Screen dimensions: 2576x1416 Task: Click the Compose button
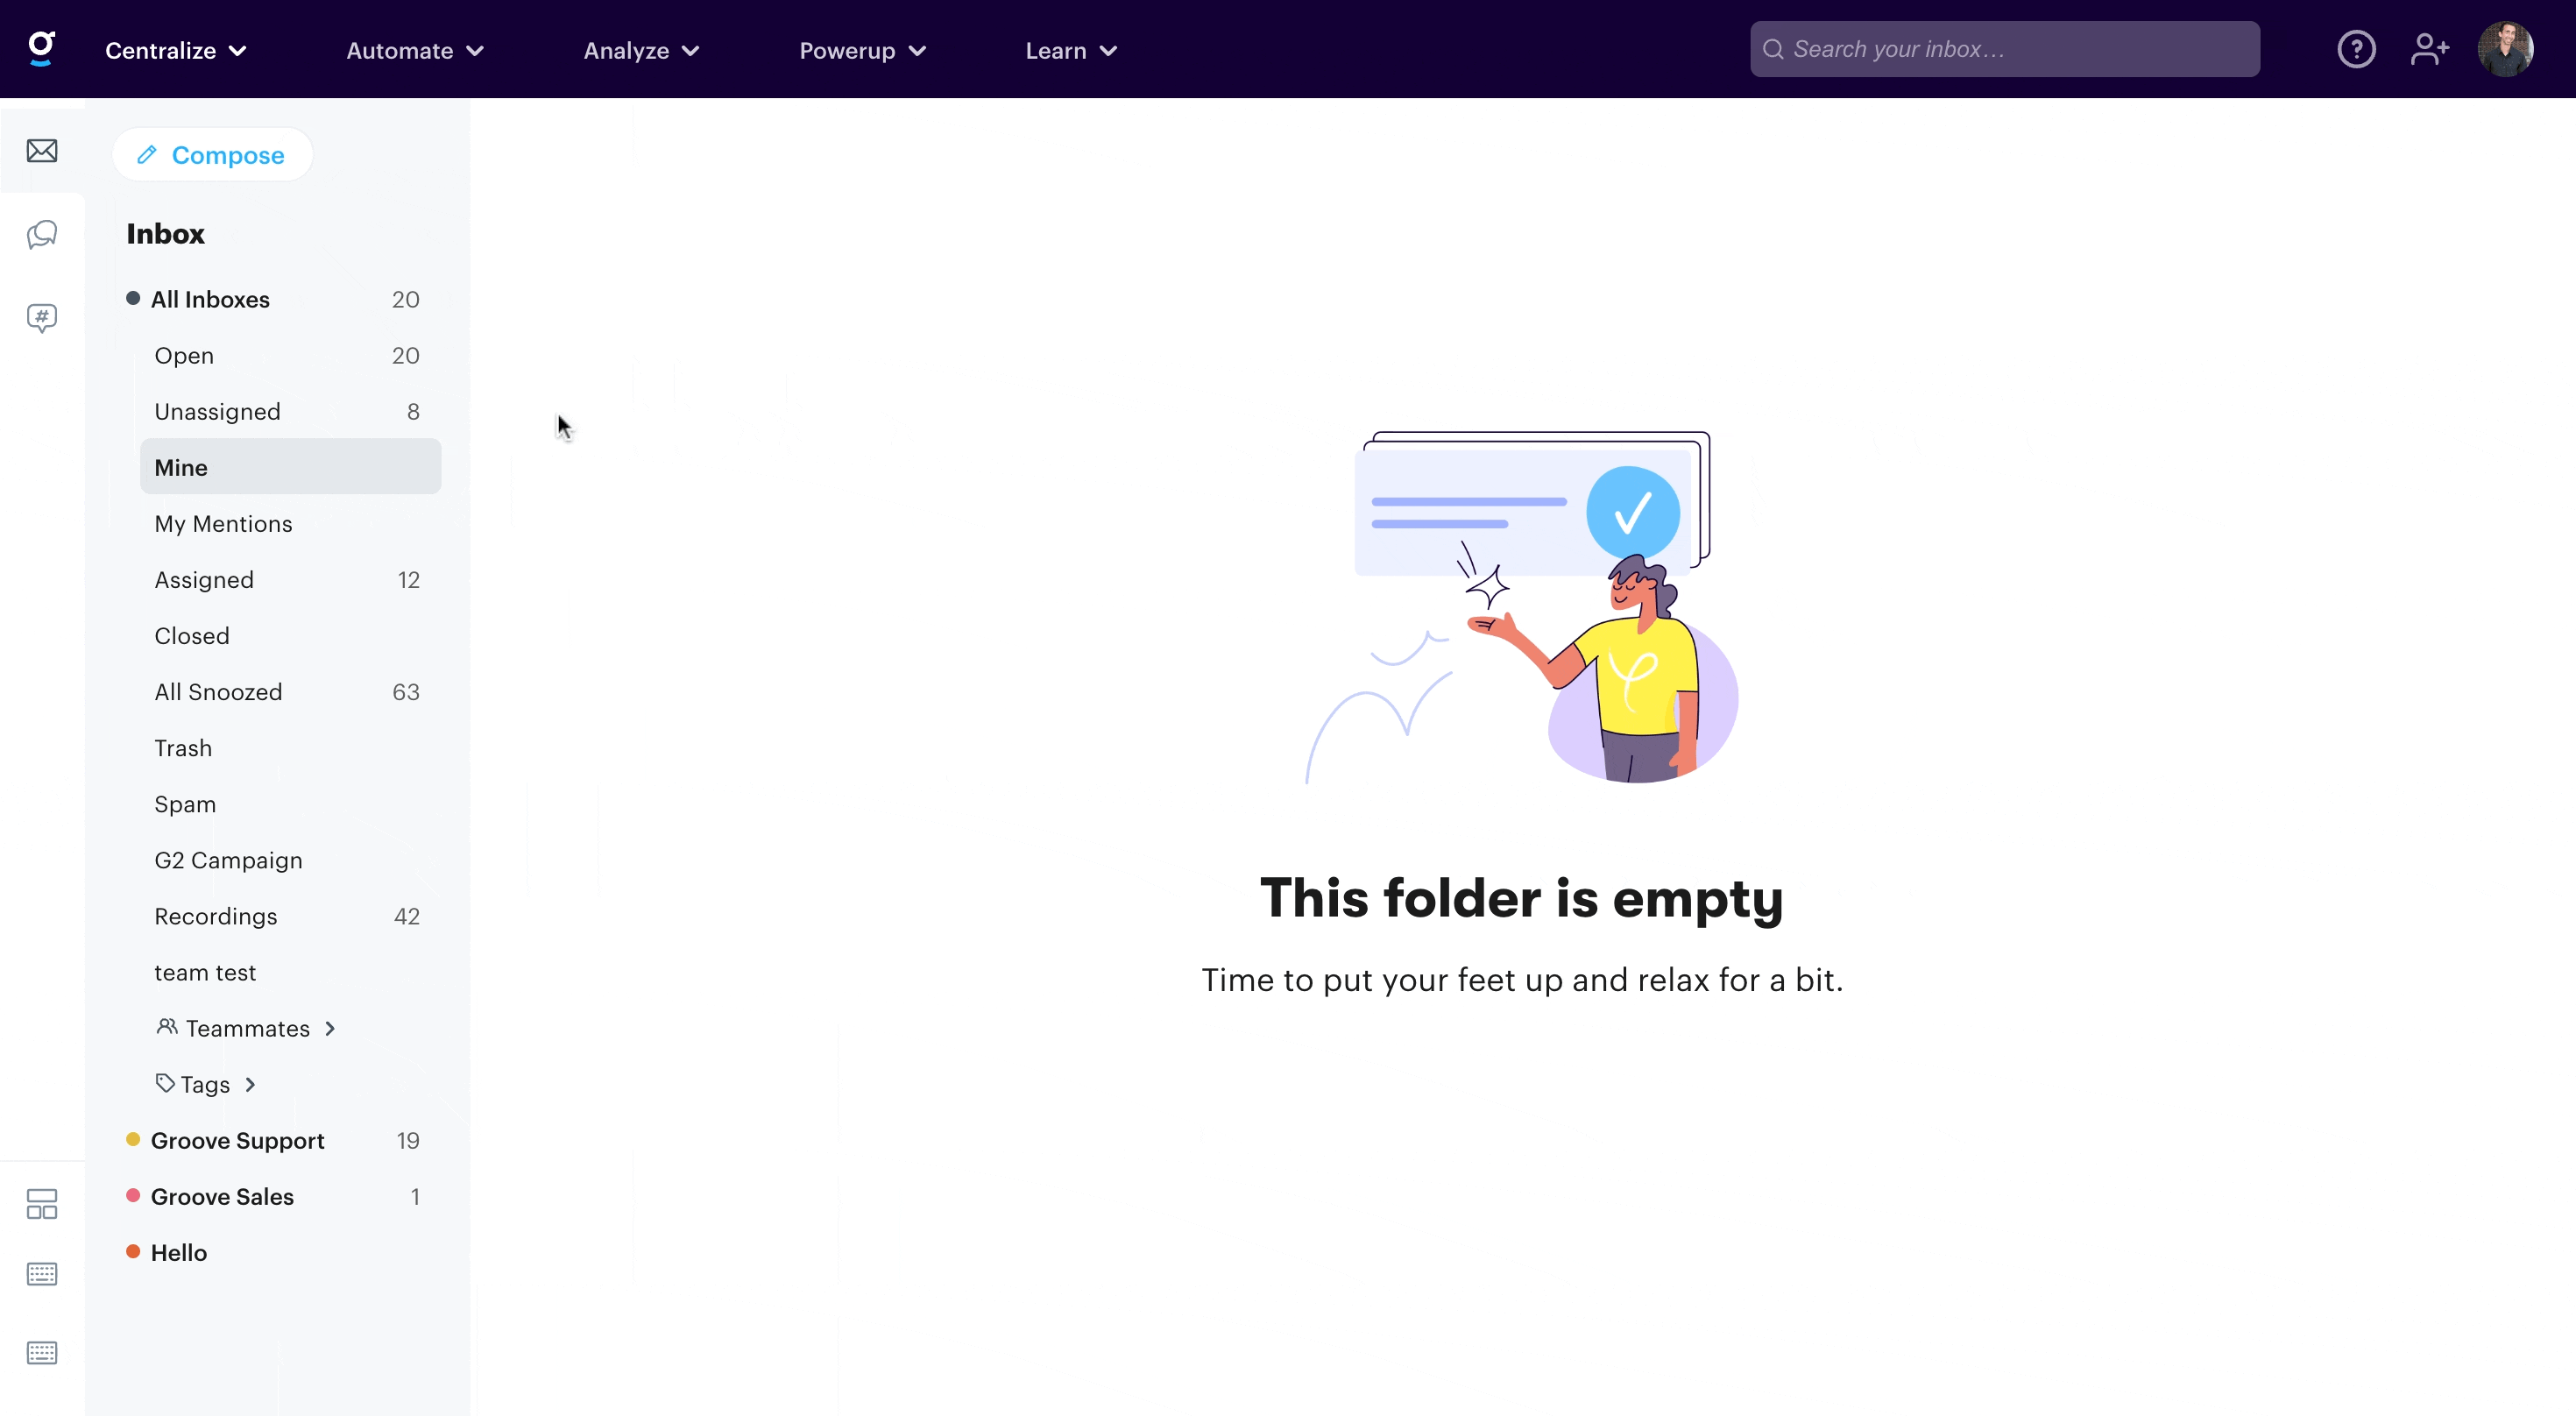coord(212,154)
